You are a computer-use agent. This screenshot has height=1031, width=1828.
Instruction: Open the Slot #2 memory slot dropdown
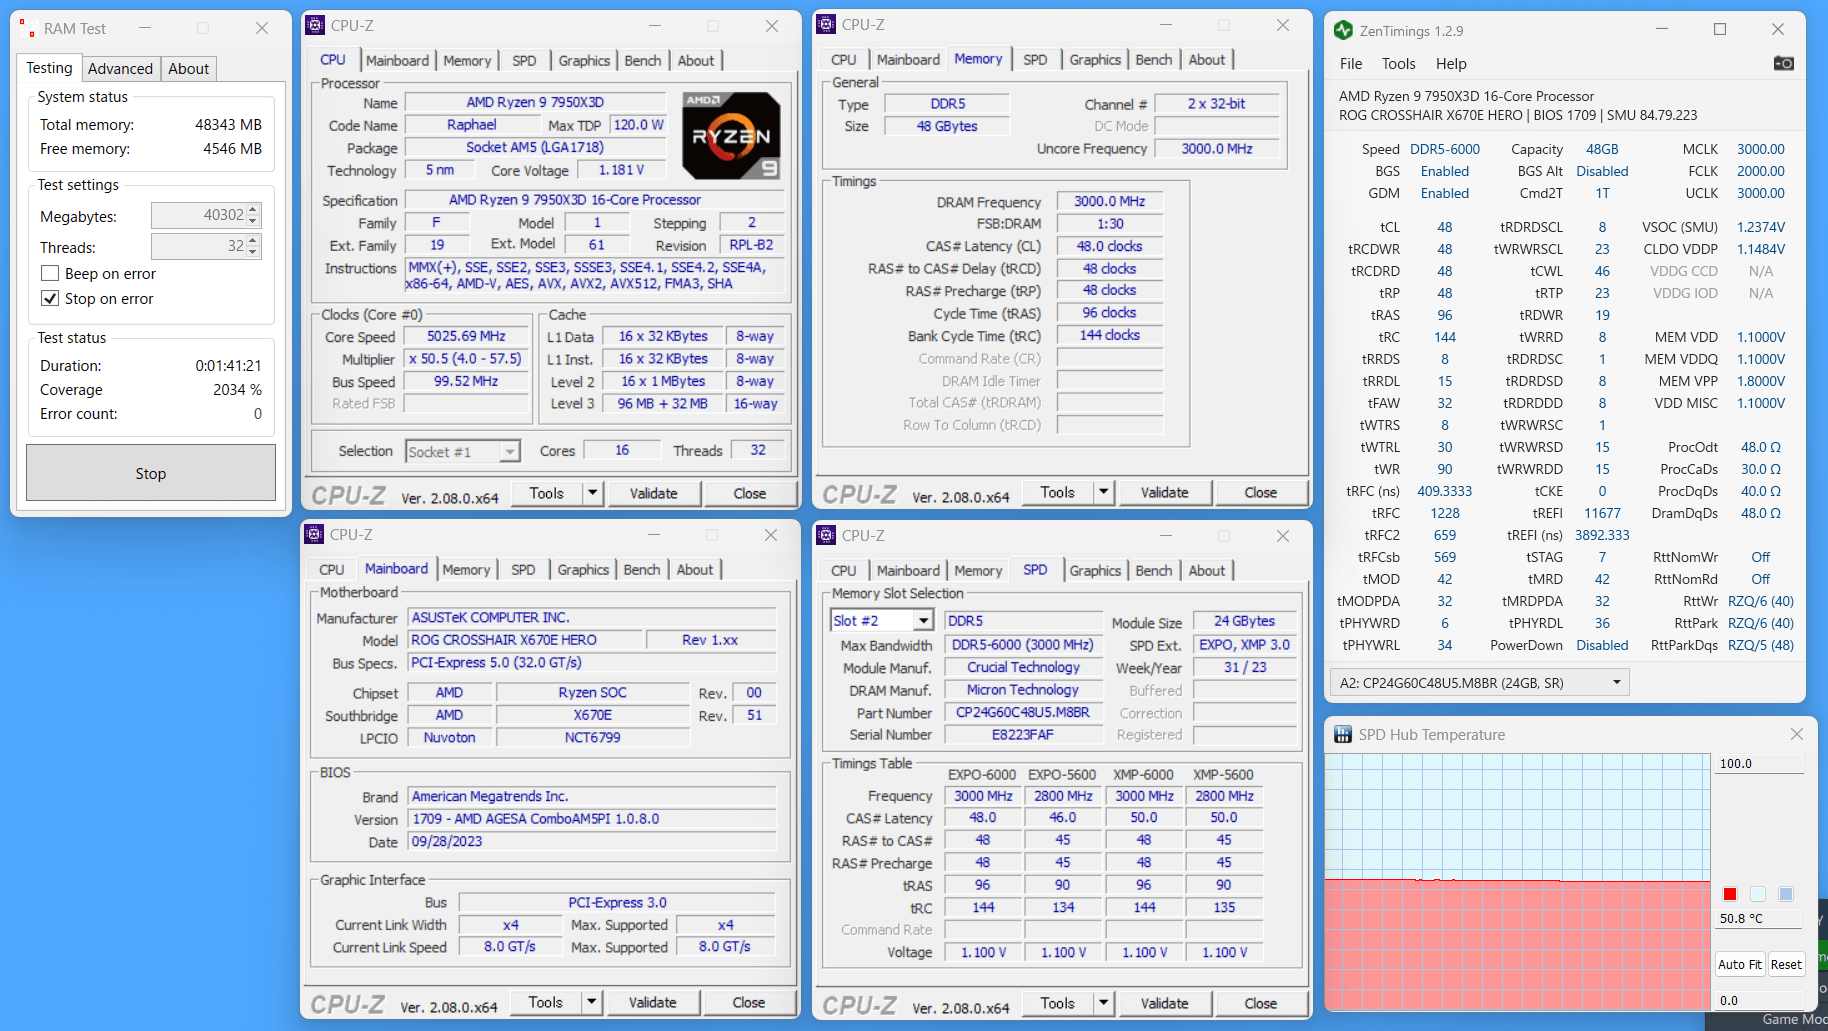pyautogui.click(x=924, y=621)
